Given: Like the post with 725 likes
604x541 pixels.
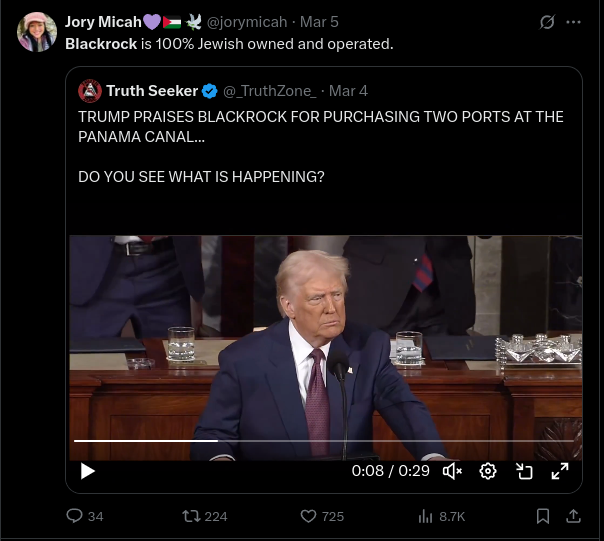Looking at the screenshot, I should click(309, 516).
